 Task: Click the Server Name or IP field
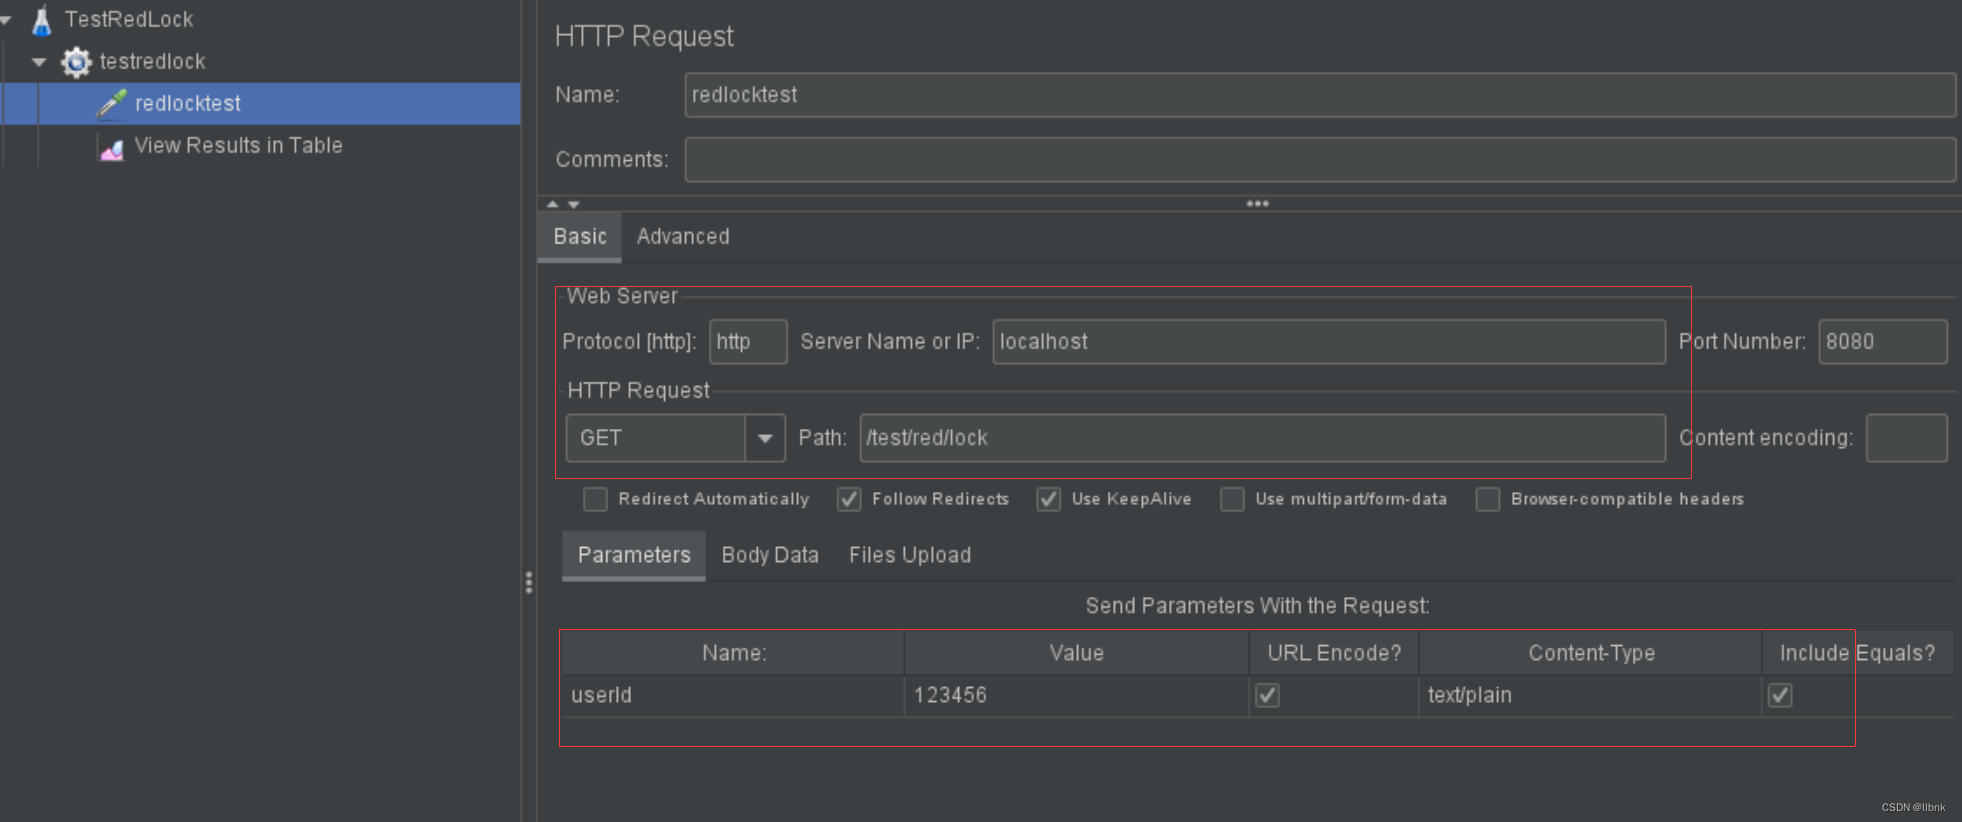point(1329,342)
